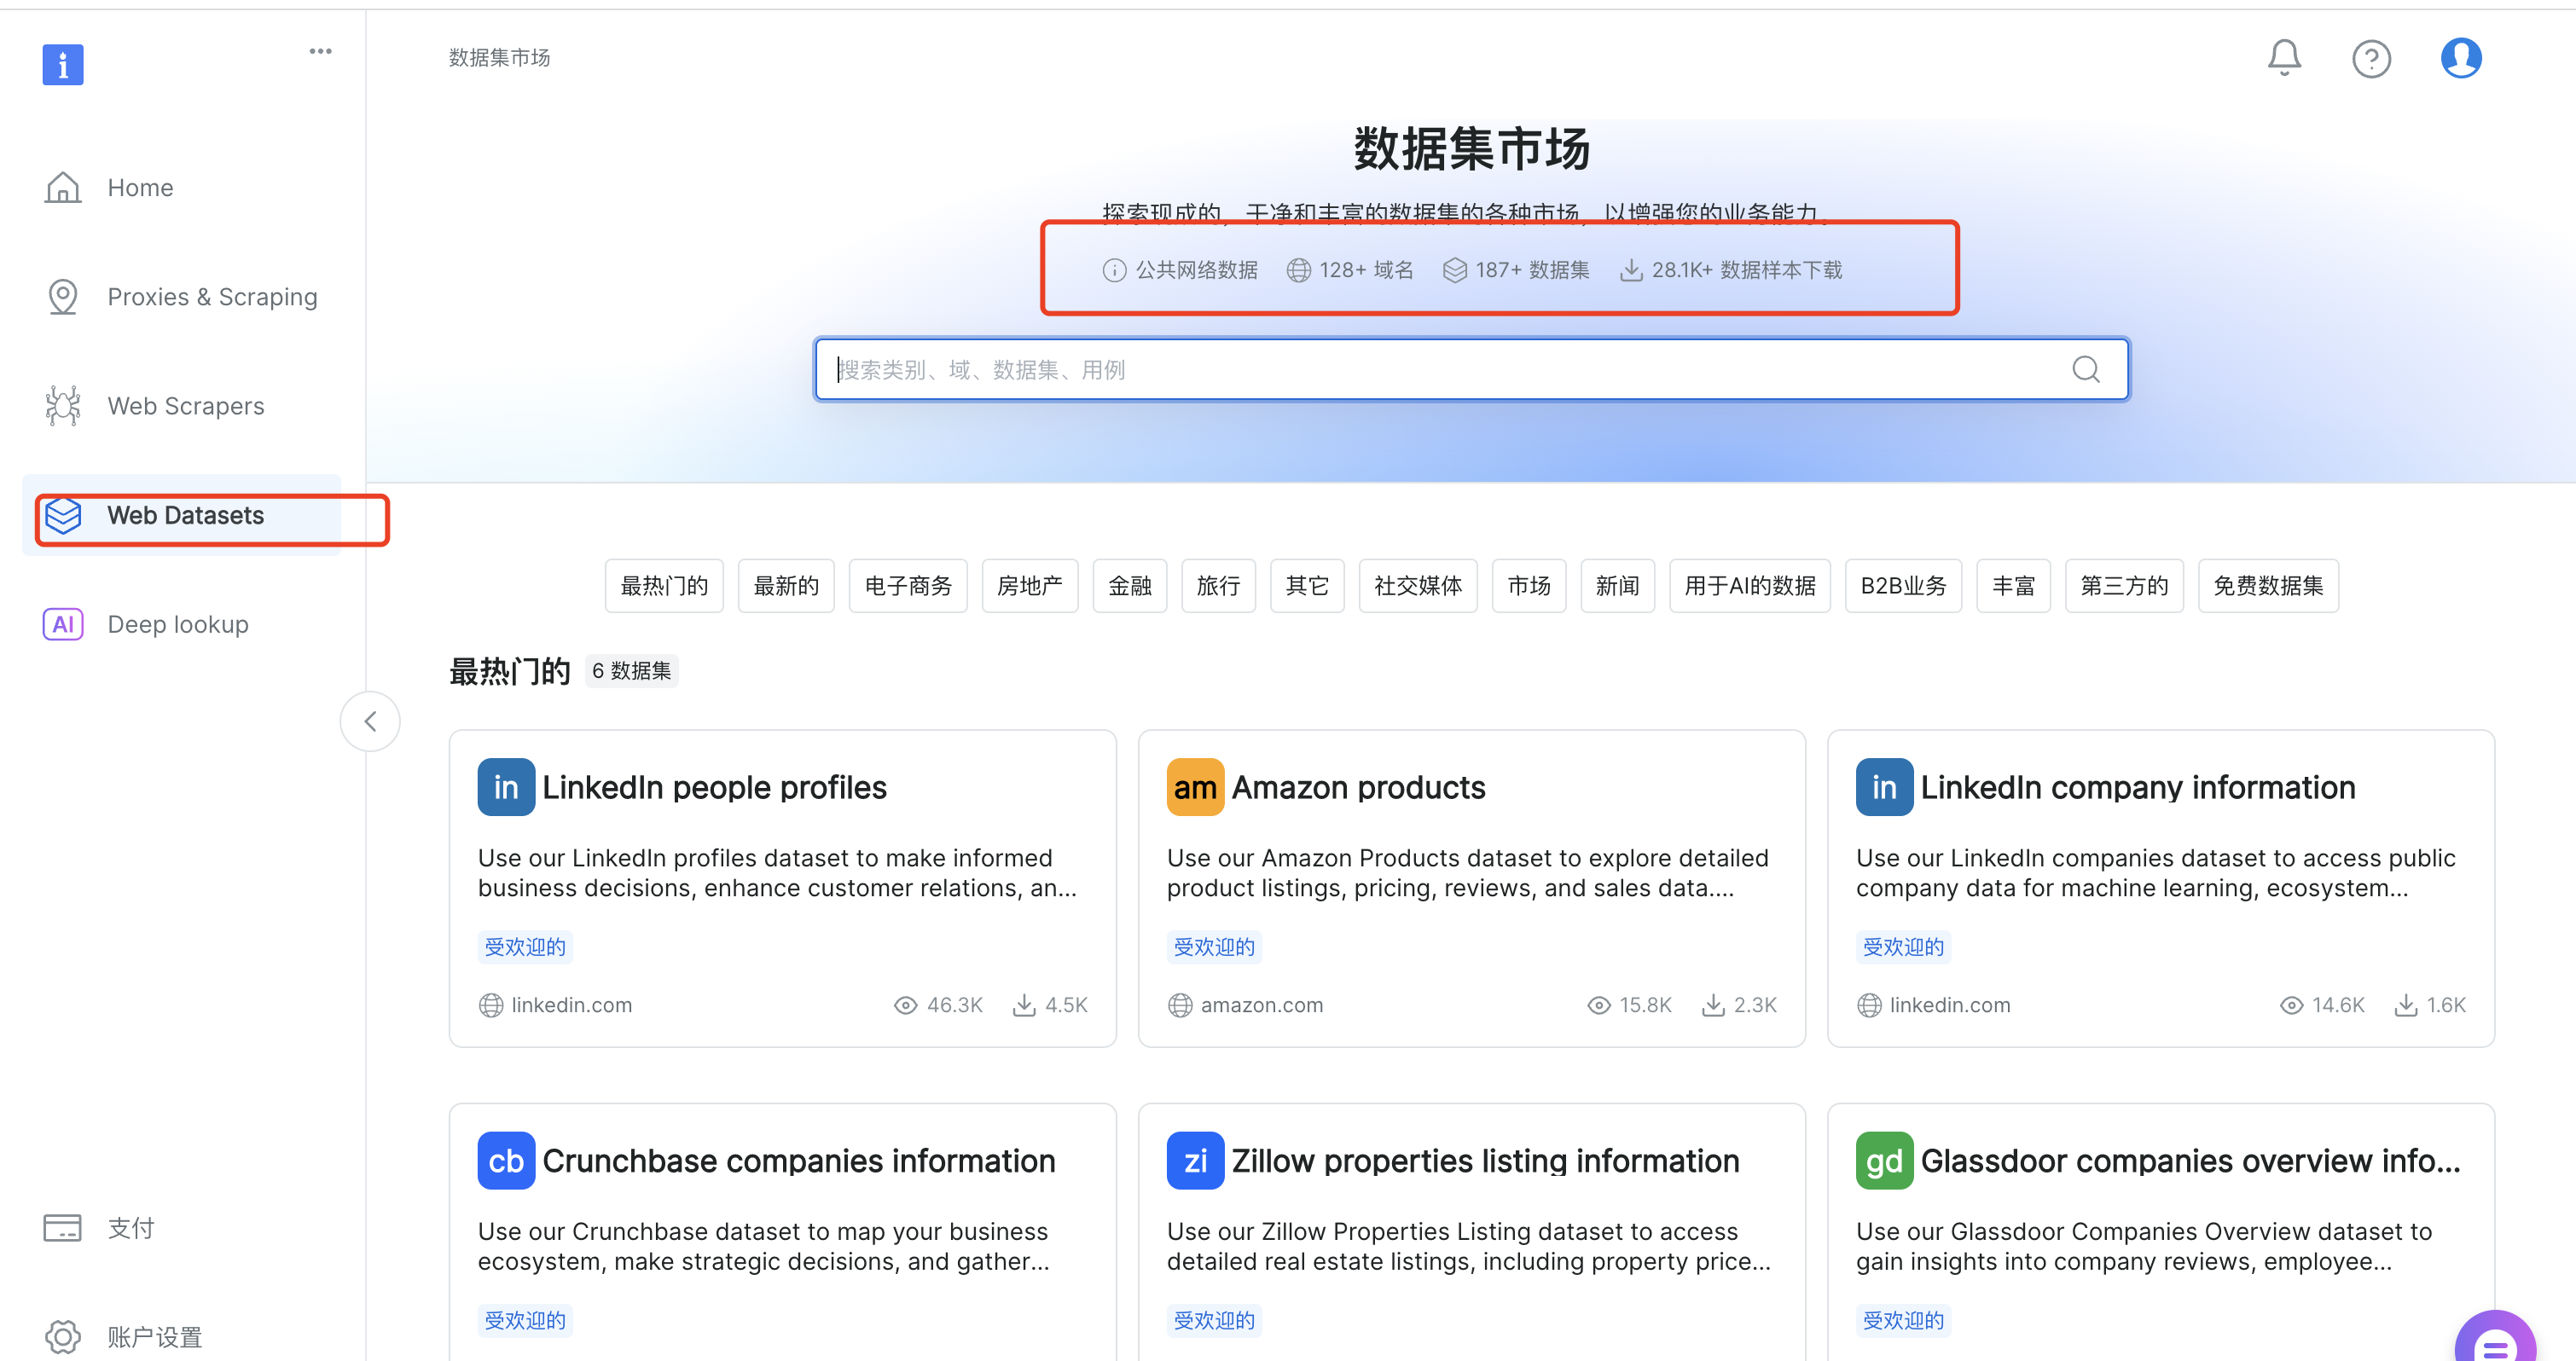Click the Glassdoor 'gd' logo
This screenshot has width=2576, height=1361.
click(x=1884, y=1160)
